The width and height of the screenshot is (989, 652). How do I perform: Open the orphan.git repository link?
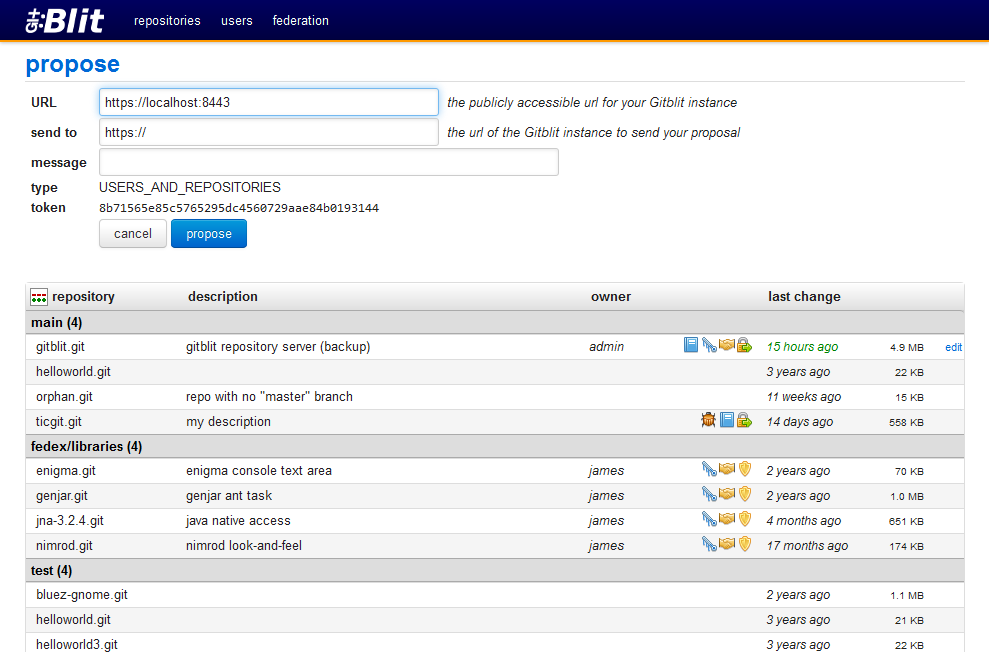tap(66, 397)
